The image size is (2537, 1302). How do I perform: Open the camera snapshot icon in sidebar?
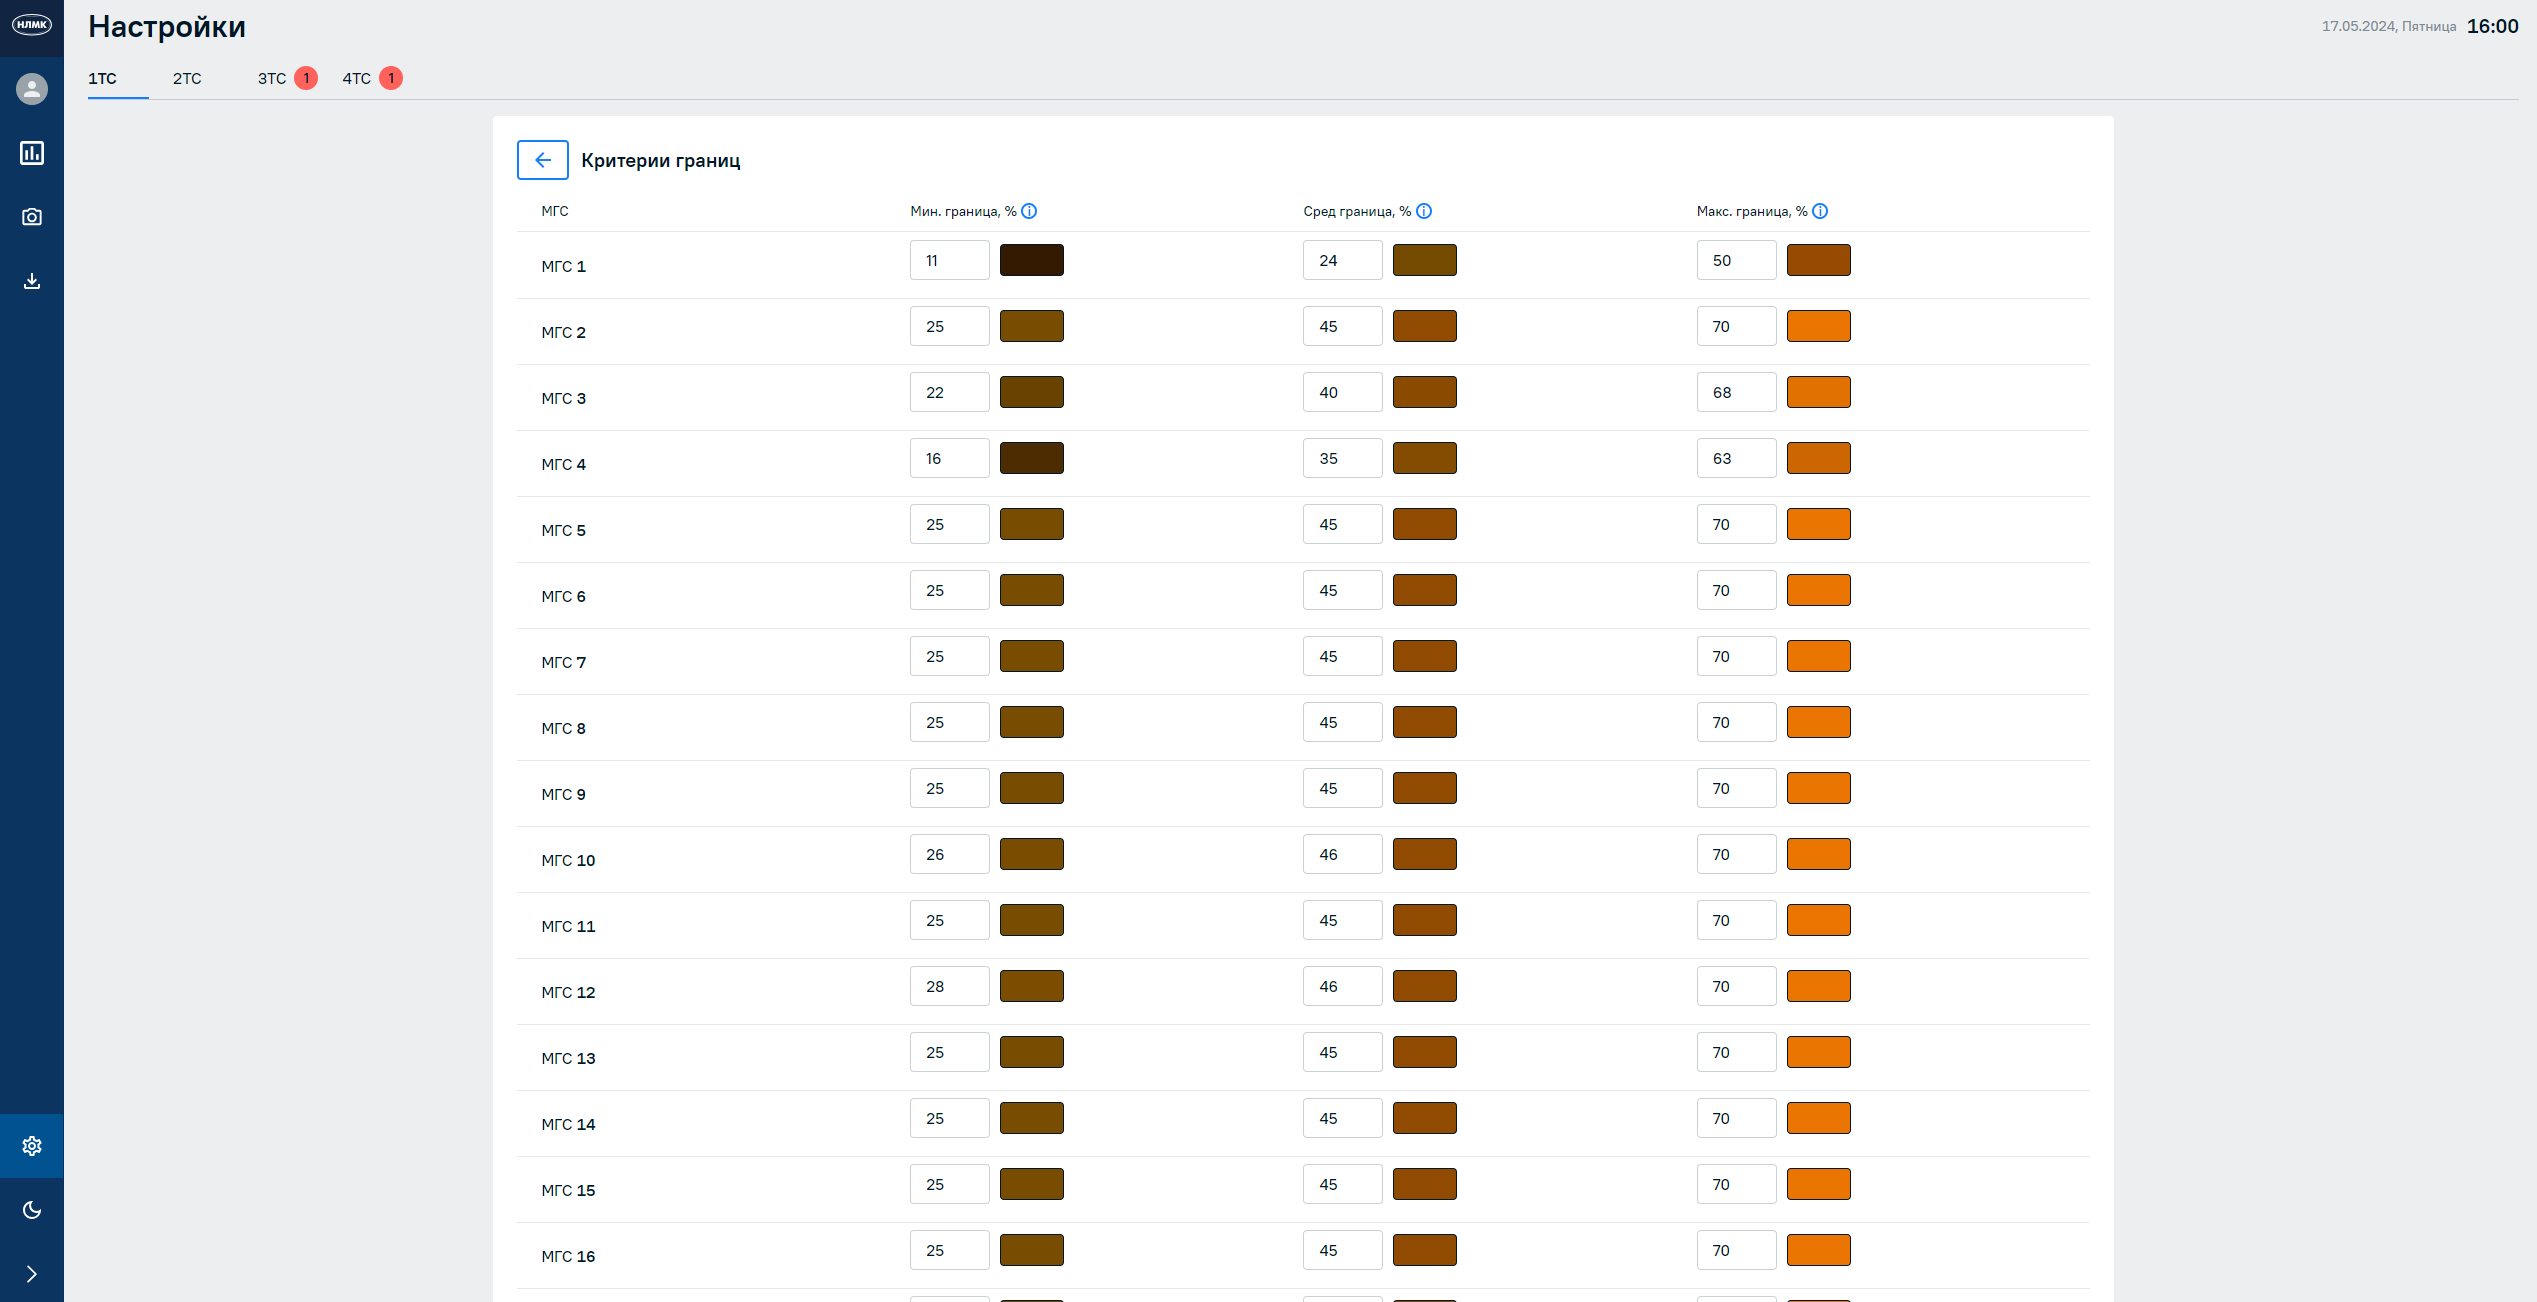[32, 217]
